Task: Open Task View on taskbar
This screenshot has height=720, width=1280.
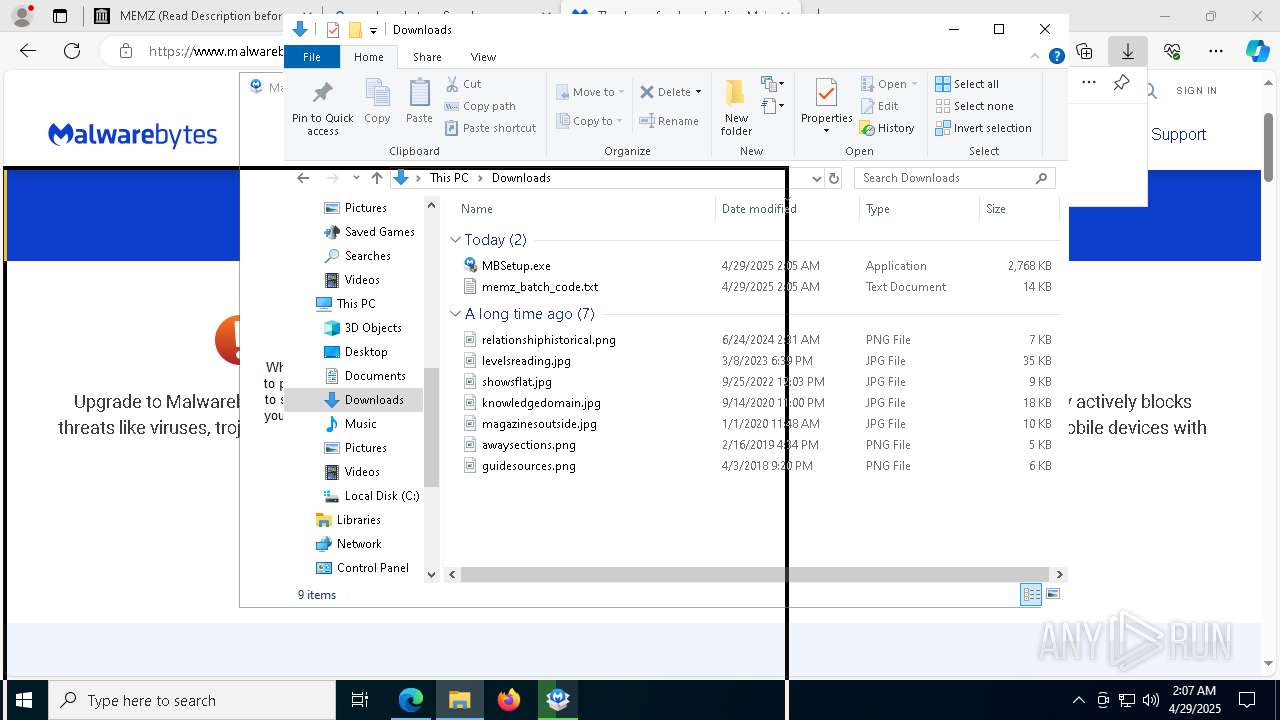Action: [x=360, y=700]
